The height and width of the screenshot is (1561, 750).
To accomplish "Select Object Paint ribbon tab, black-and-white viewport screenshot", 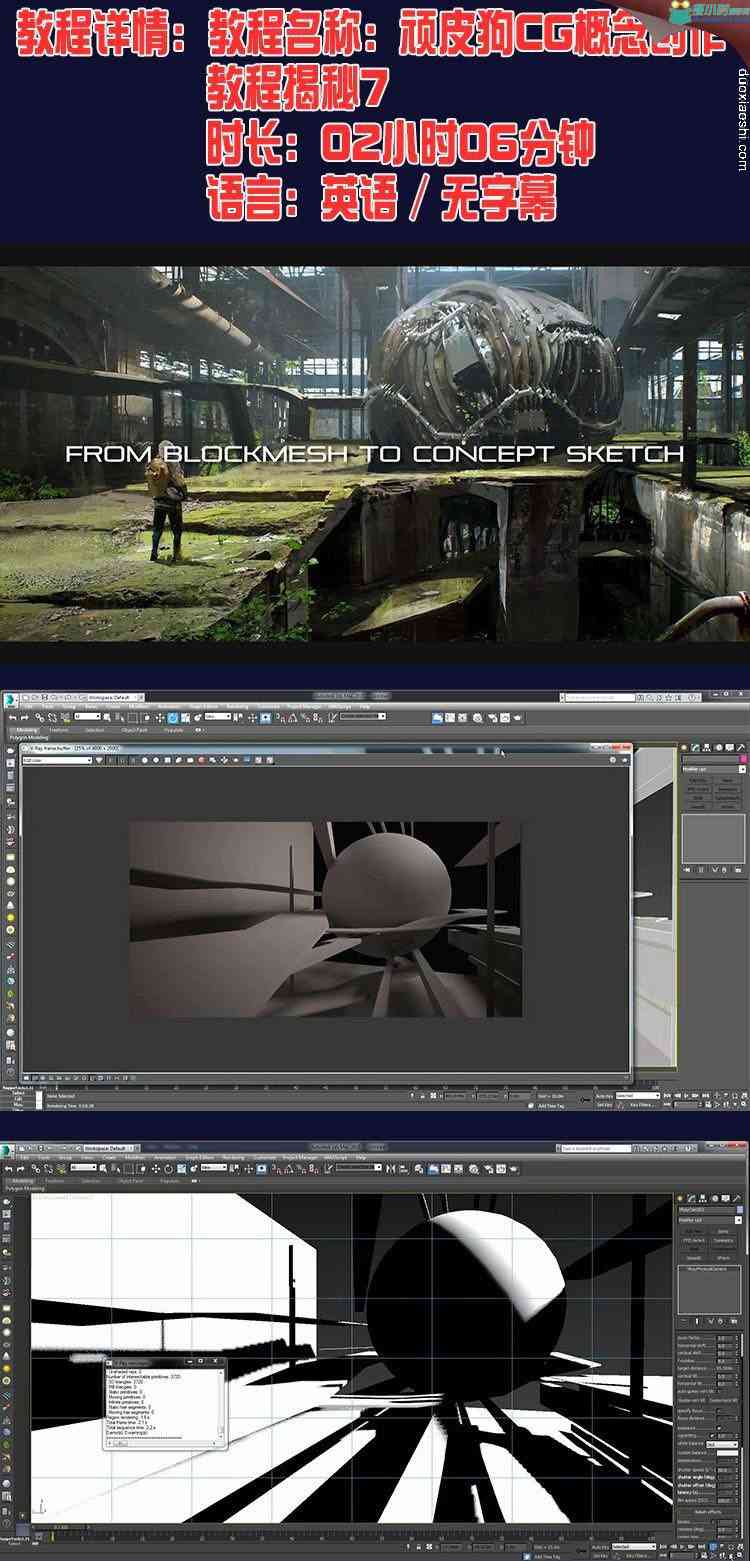I will [x=131, y=1181].
